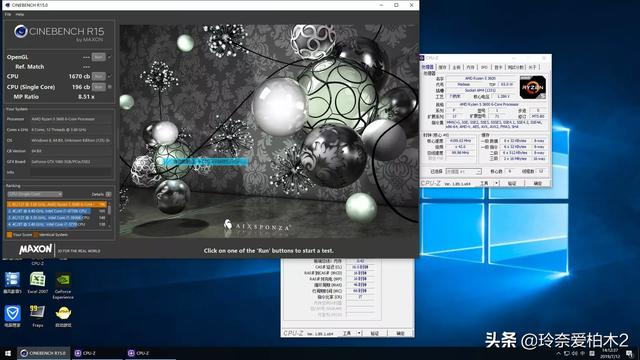Expand the CPU-Z tools dropdown arrow
Image resolution: width=640 pixels, height=360 pixels.
[x=496, y=184]
